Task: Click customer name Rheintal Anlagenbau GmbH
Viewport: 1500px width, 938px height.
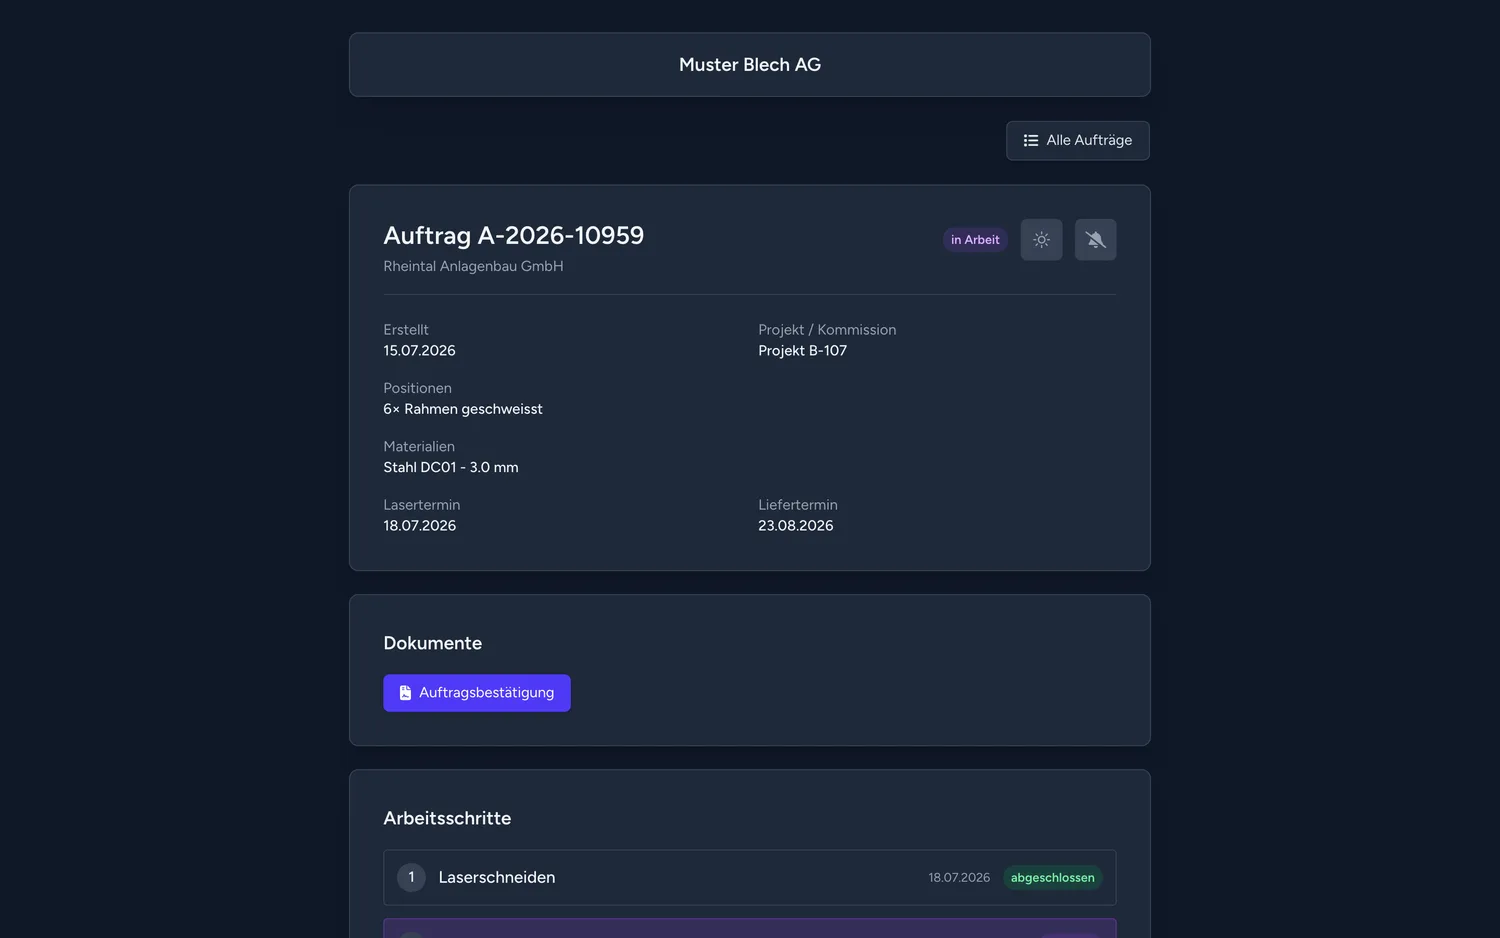Action: (x=473, y=266)
